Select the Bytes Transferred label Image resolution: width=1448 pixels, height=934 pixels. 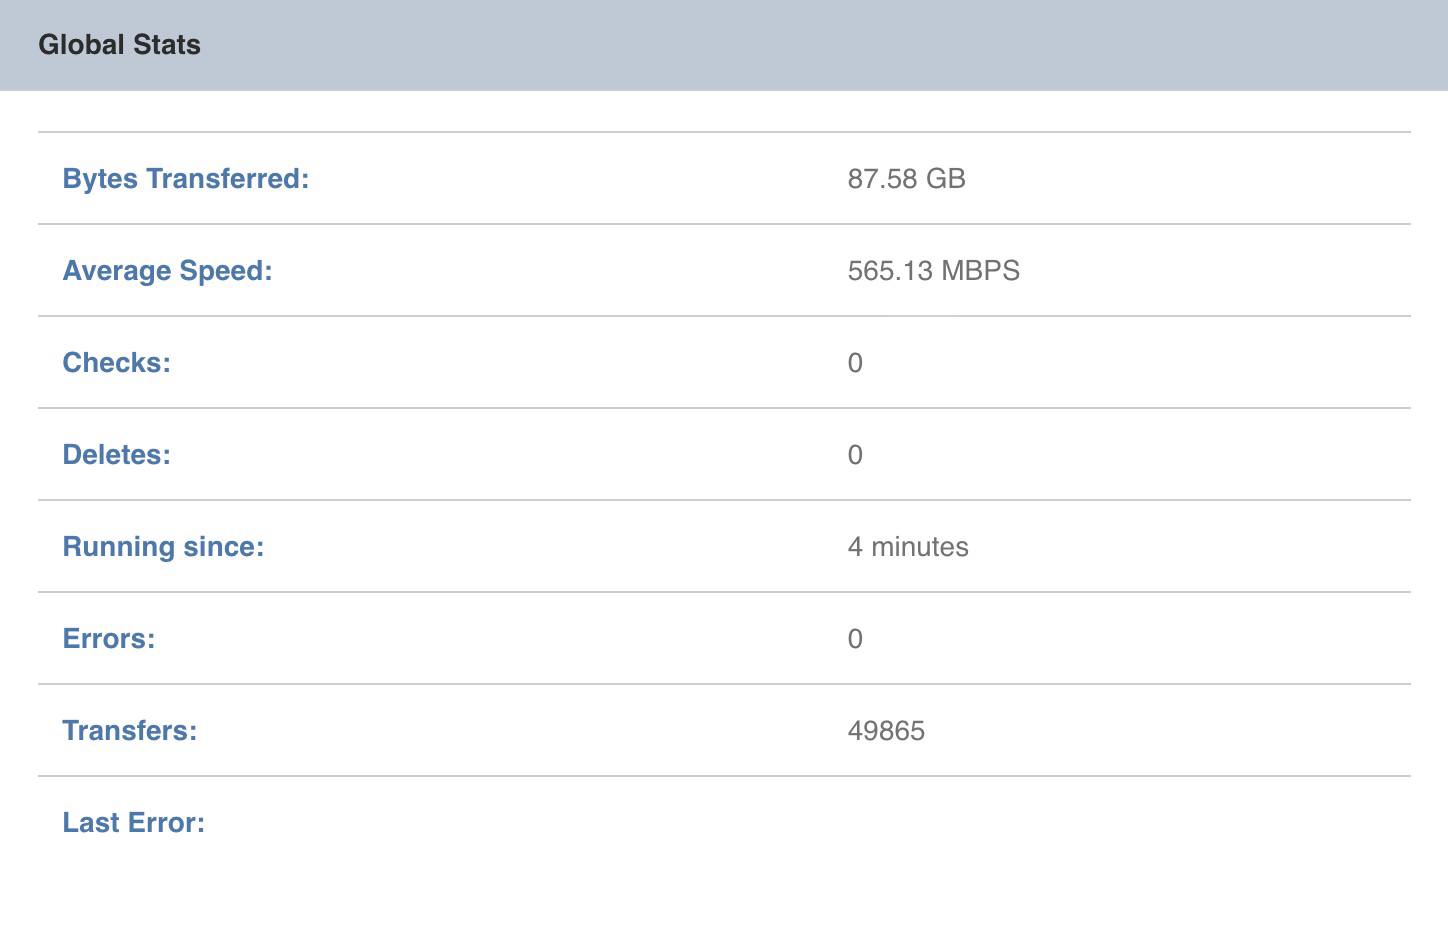click(185, 179)
